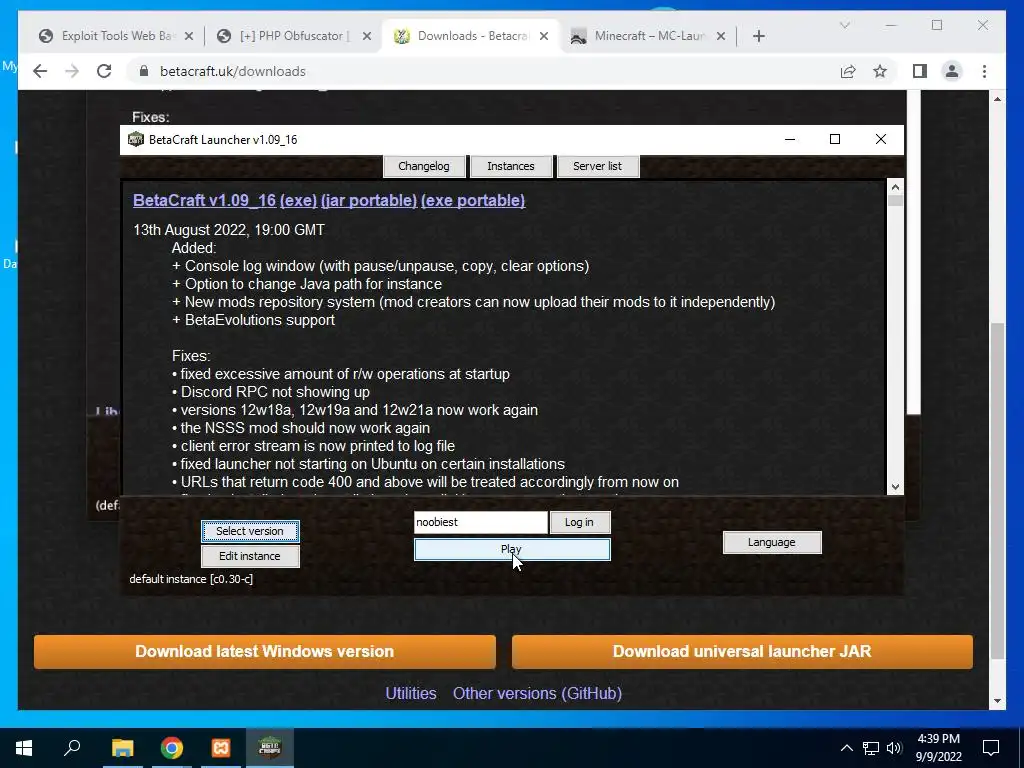Viewport: 1024px width, 768px height.
Task: Close the Downloads - Betacraft tab
Action: coord(543,36)
